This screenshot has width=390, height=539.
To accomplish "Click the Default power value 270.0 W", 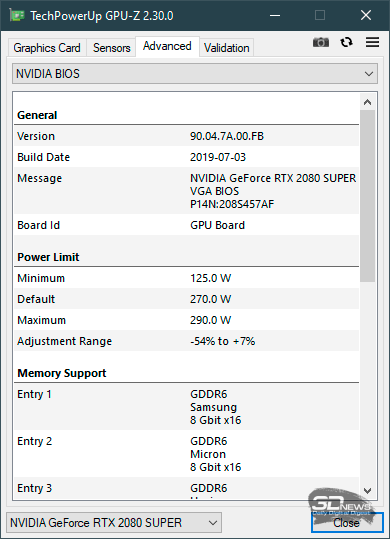I will pos(210,299).
